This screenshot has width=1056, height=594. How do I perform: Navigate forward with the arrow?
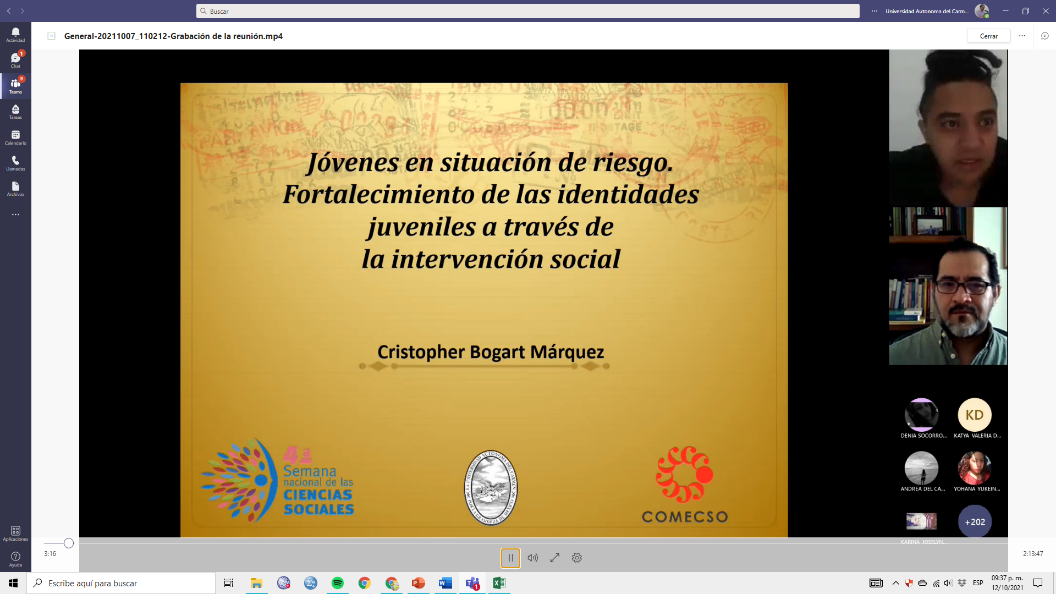(x=22, y=11)
